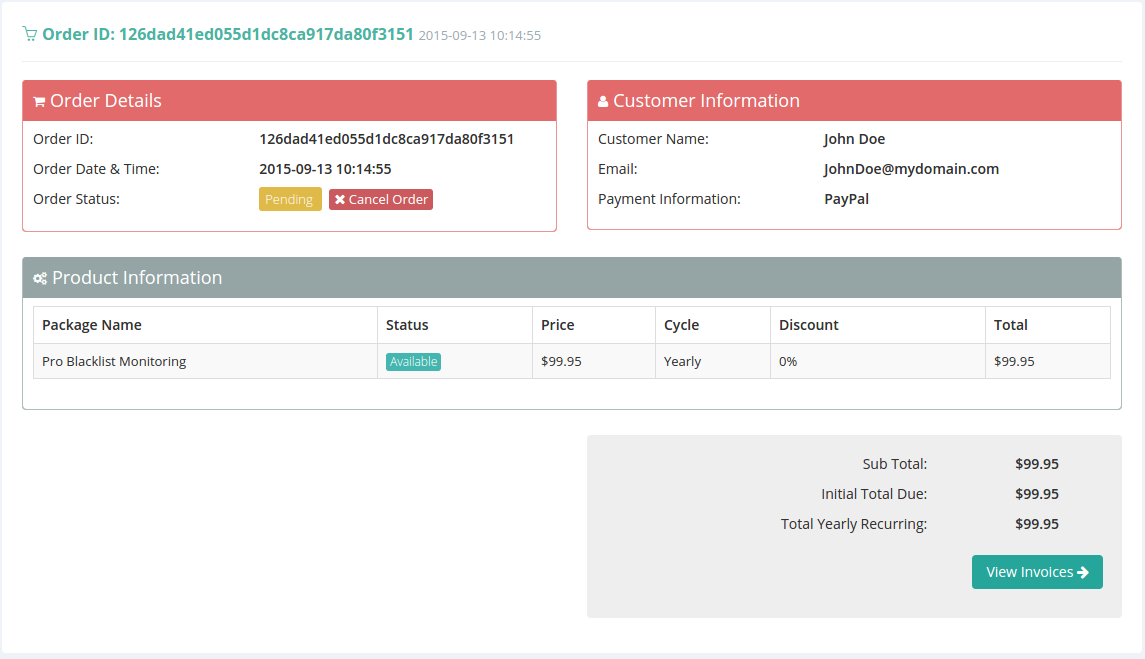Click the shopping cart icon beside Order ID heading
The height and width of the screenshot is (659, 1145).
(x=29, y=34)
